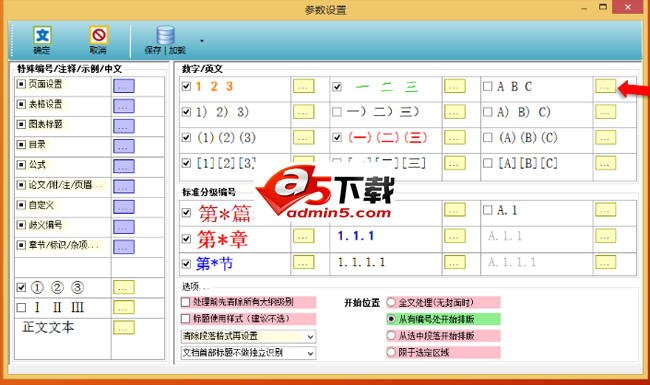The width and height of the screenshot is (650, 385).
Task: Open format button for 1) 2) 3) row
Action: pos(303,111)
